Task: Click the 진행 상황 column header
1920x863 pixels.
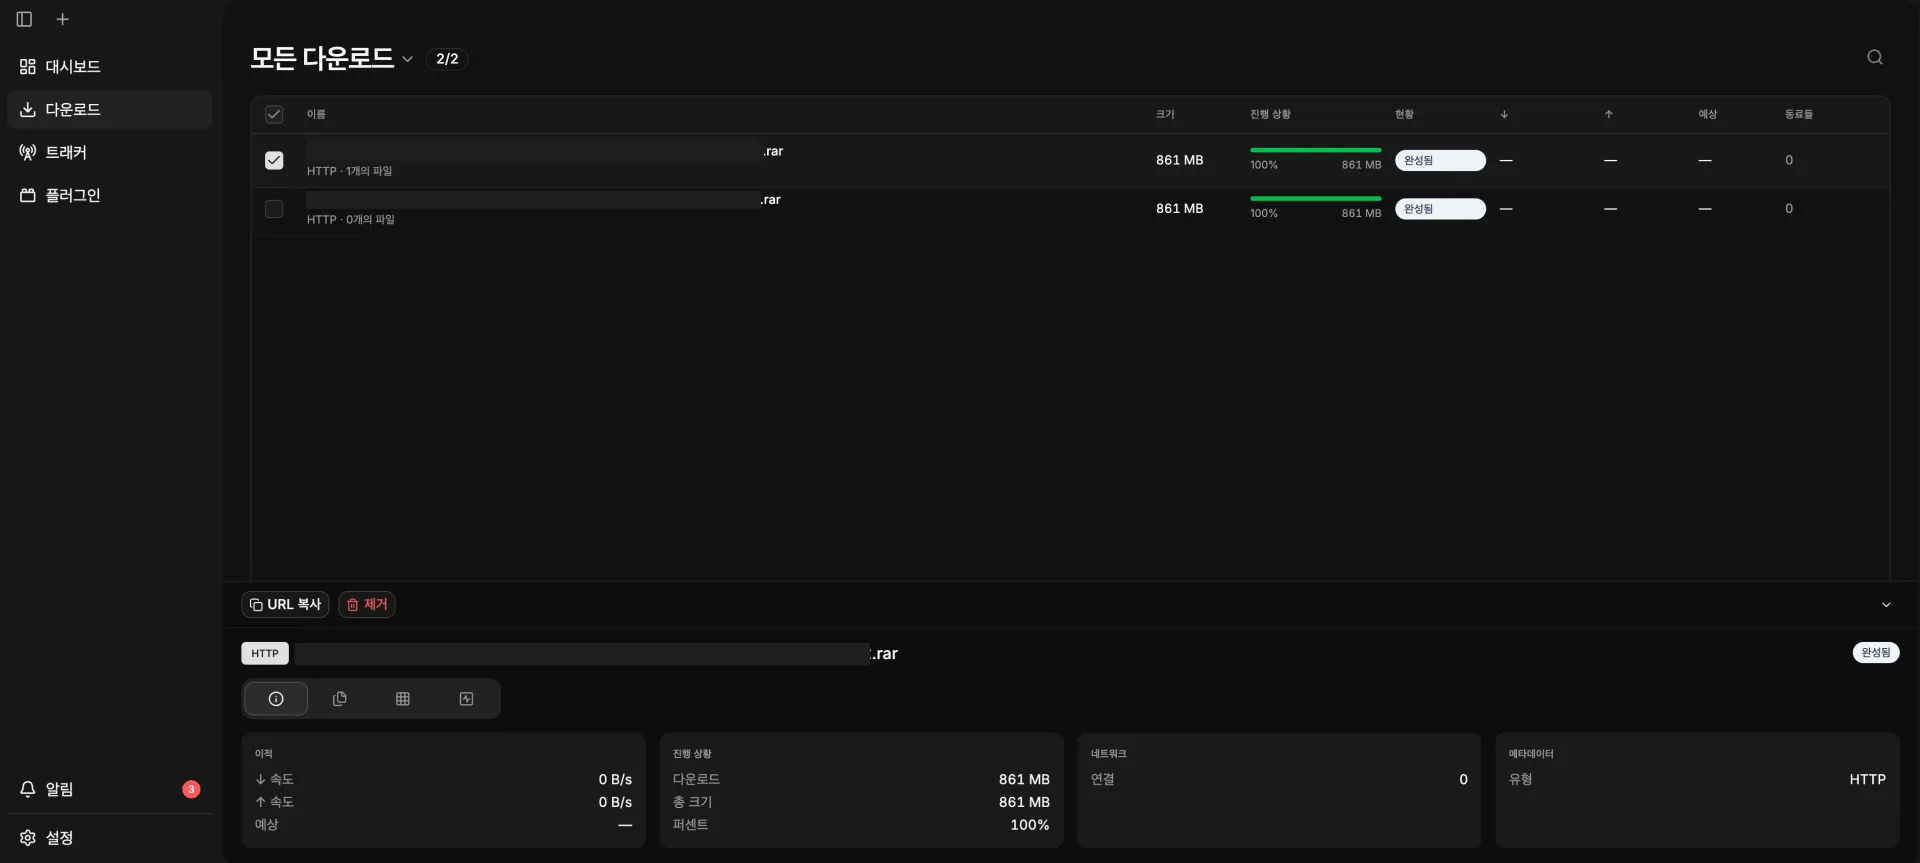Action: pos(1270,114)
